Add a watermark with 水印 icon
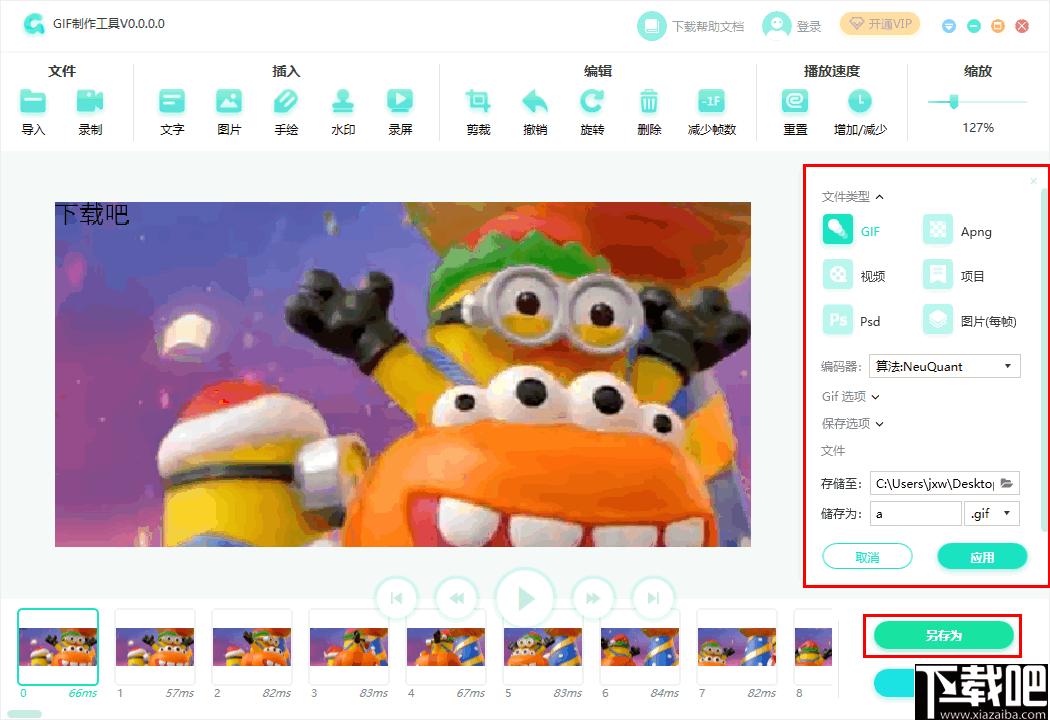This screenshot has width=1050, height=720. (x=343, y=102)
